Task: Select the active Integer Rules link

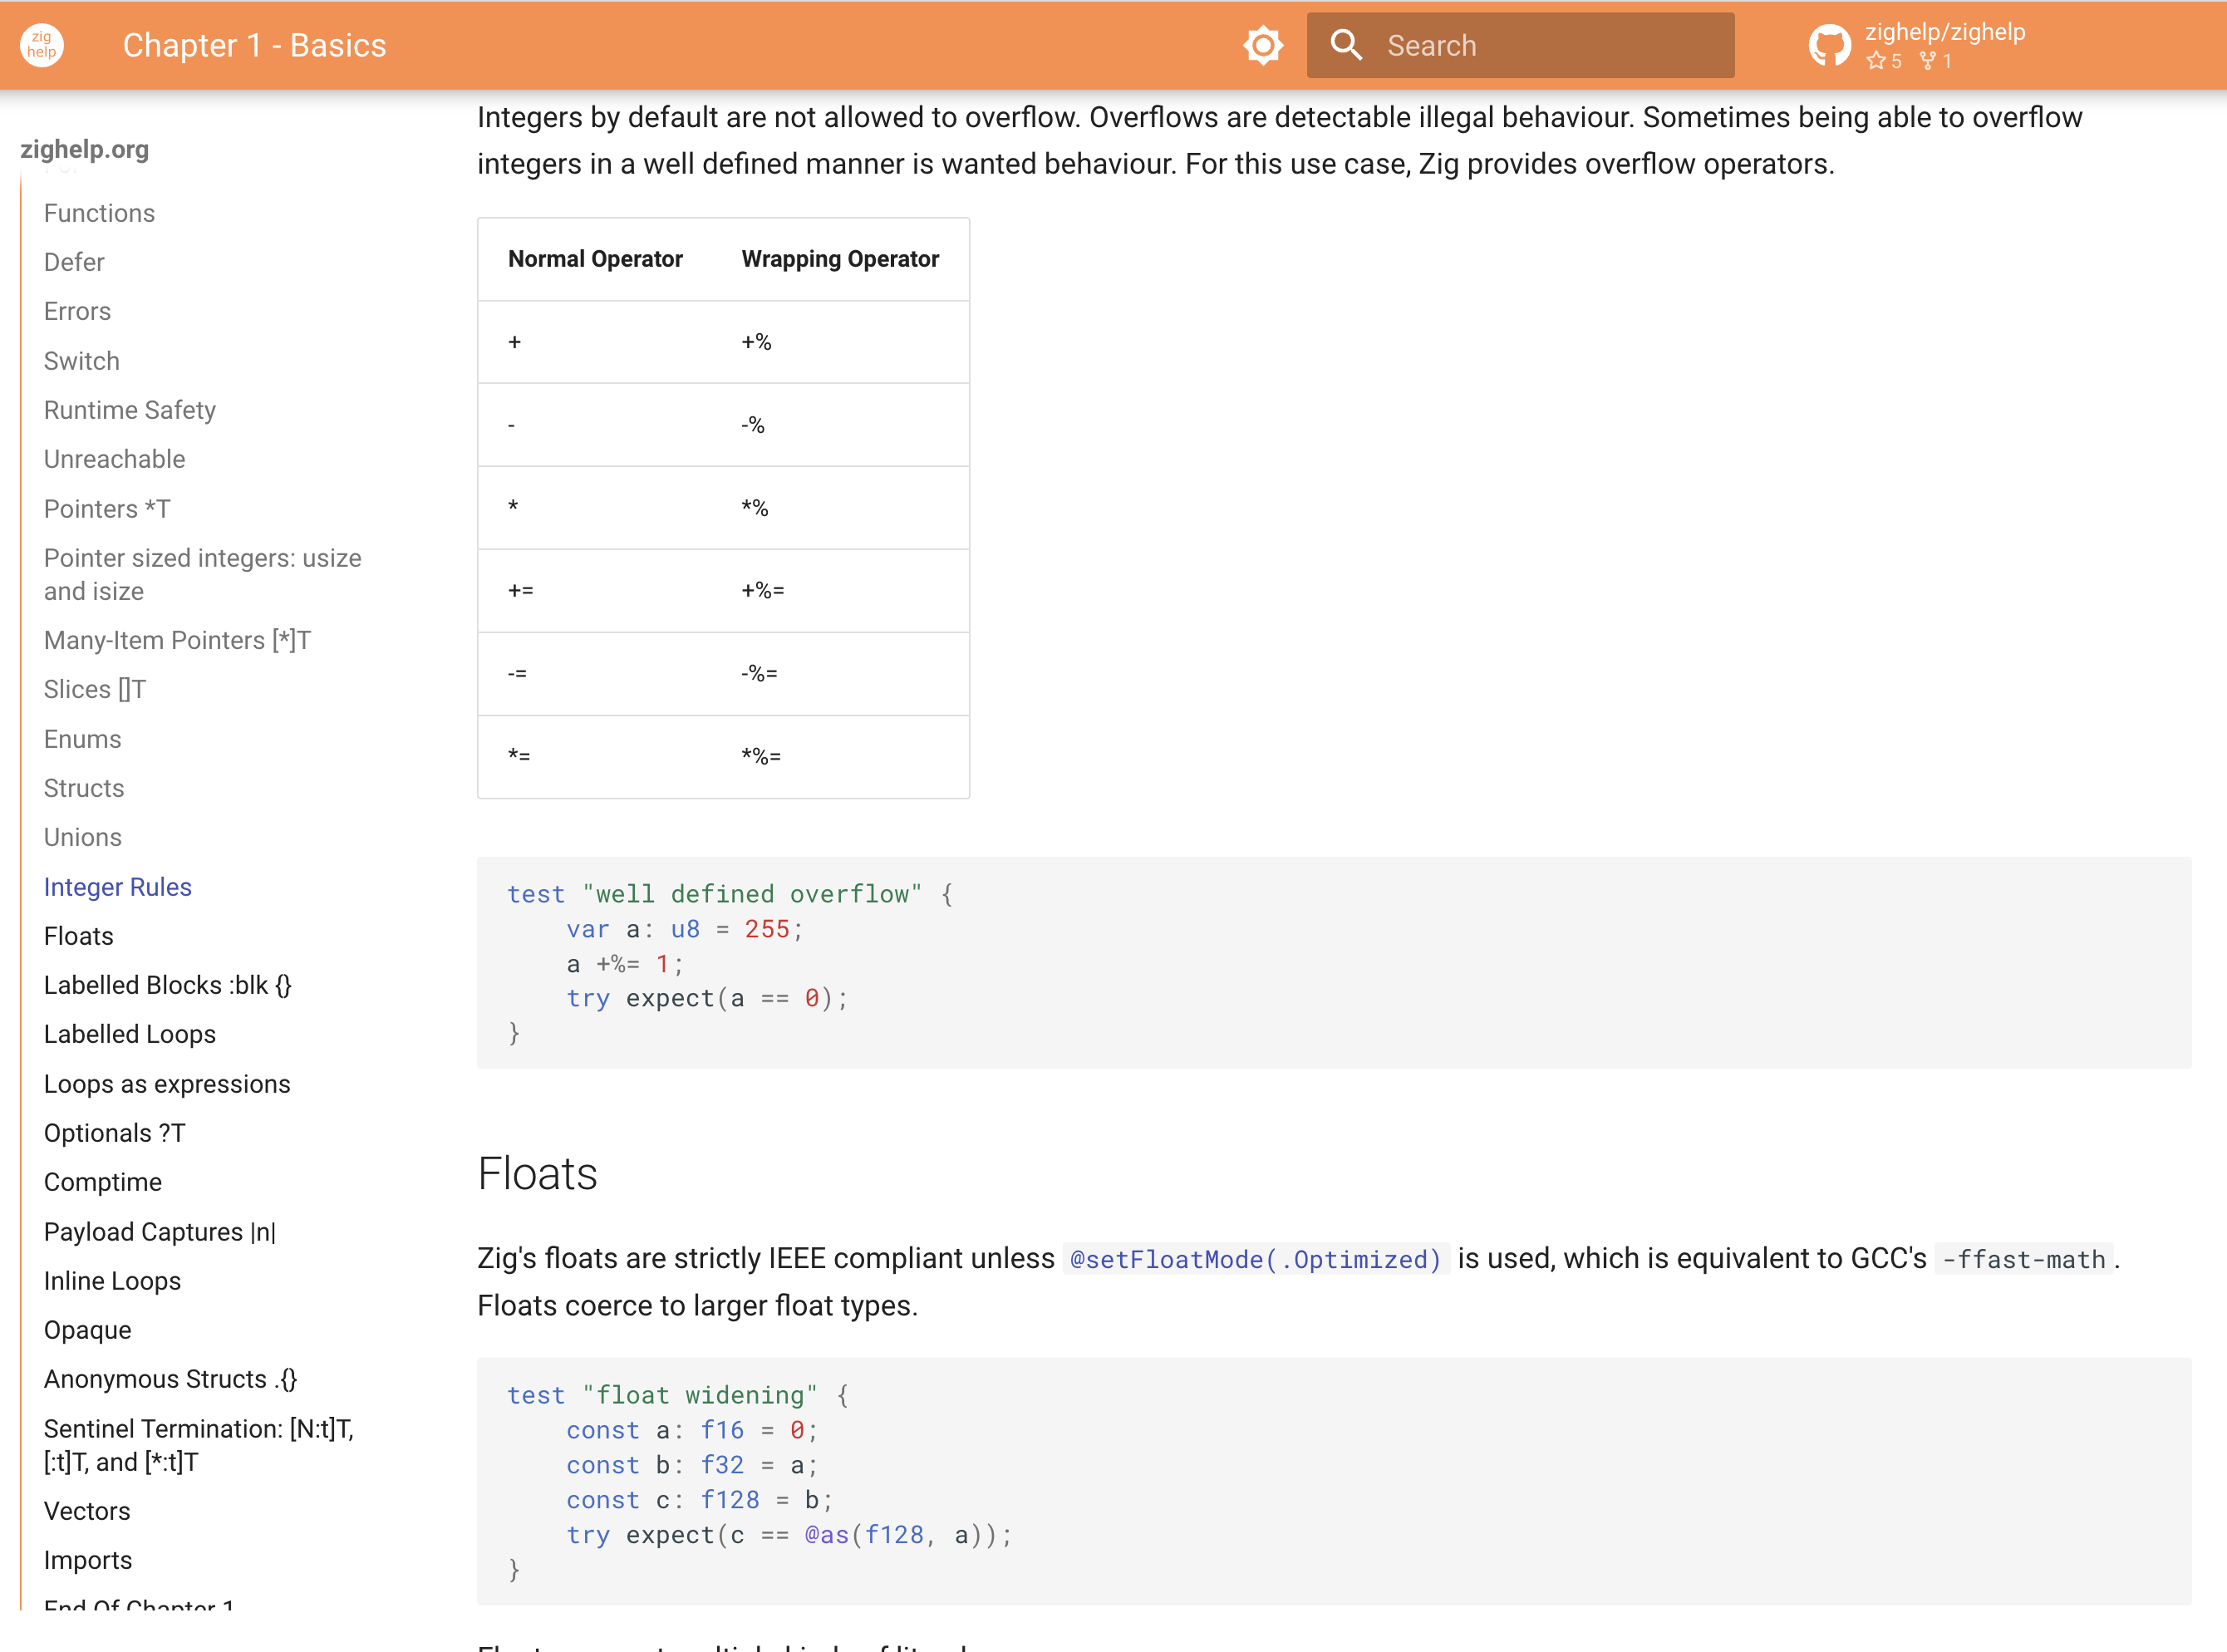Action: point(117,887)
